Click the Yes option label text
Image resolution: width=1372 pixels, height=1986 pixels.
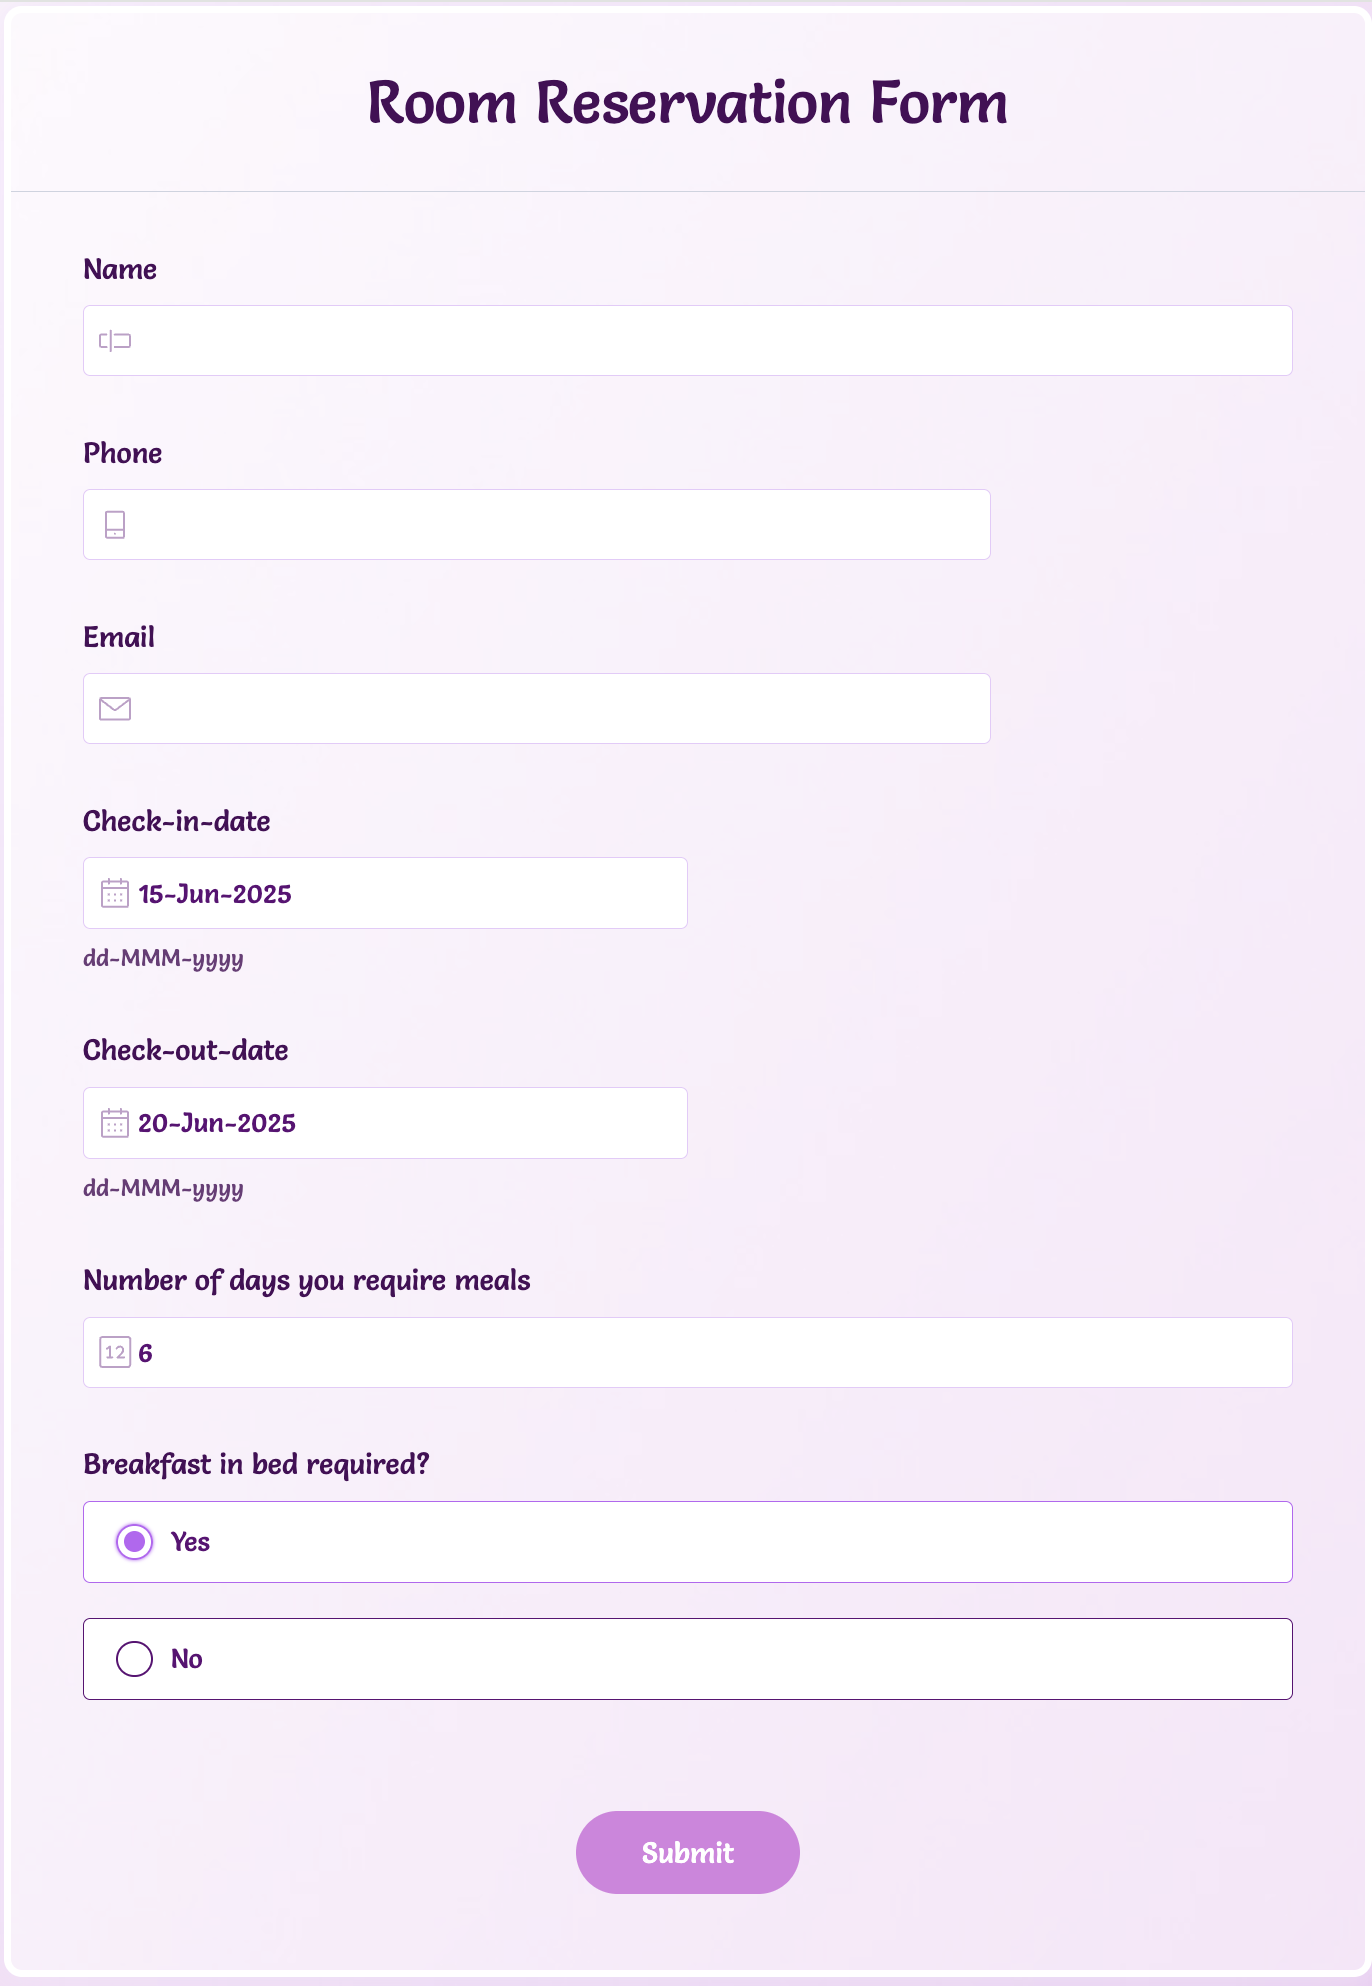click(190, 1542)
